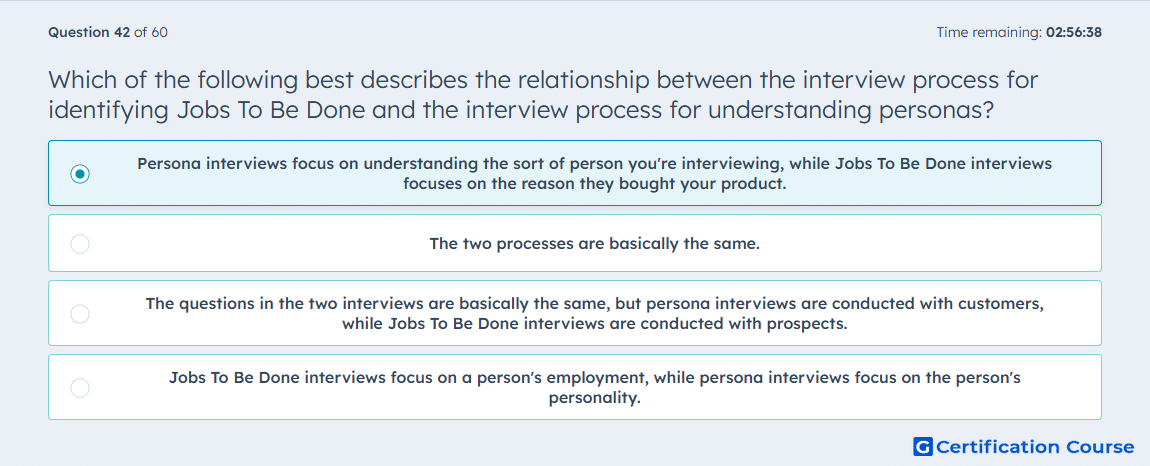Select radio button for 'The two processes are basically the same'
The height and width of the screenshot is (466, 1150).
coord(80,244)
